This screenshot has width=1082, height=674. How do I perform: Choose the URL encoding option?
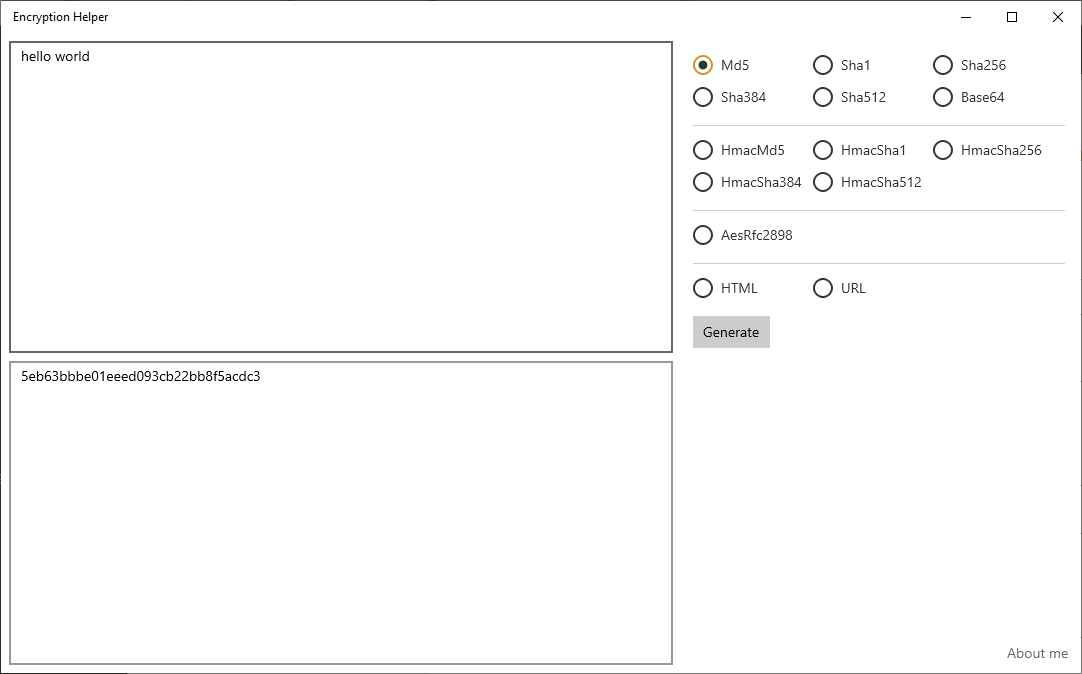(x=823, y=288)
